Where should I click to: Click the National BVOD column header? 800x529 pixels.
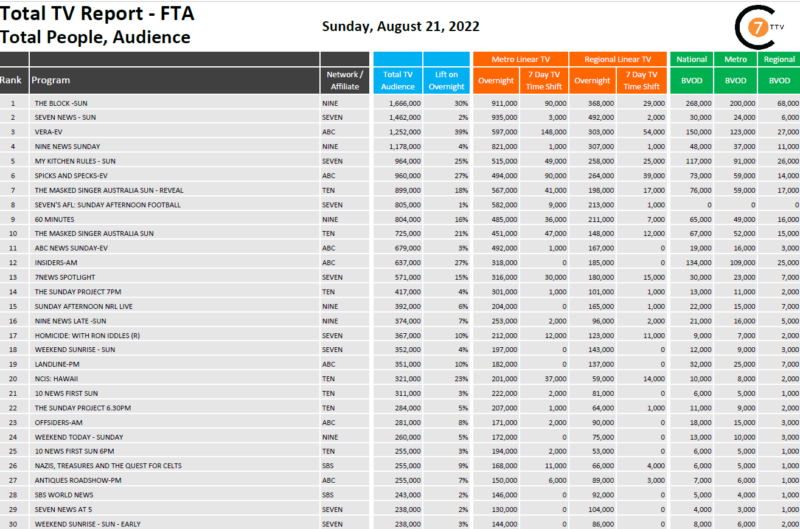pos(692,79)
